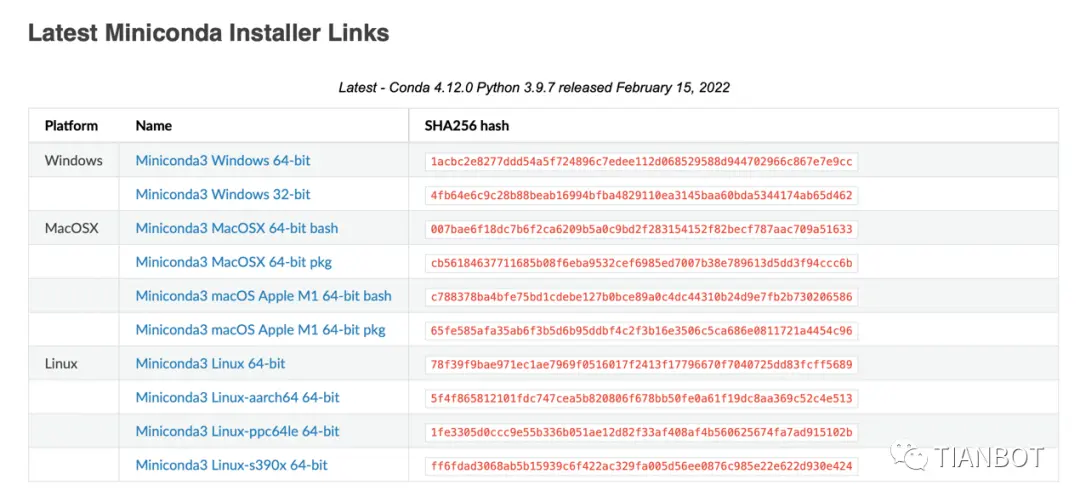The width and height of the screenshot is (1080, 502).
Task: Open Miniconda3 Linux-aarch64 64-bit link
Action: [x=237, y=397]
